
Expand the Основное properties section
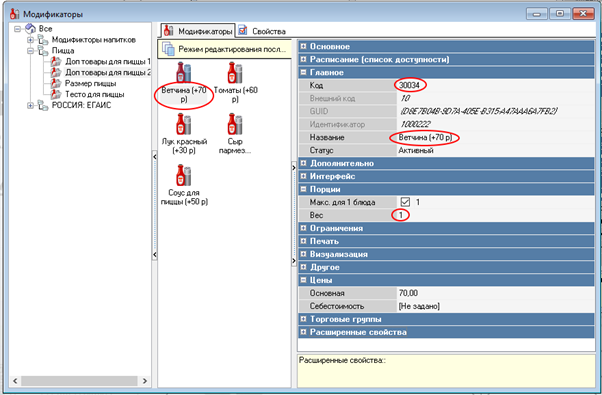303,46
